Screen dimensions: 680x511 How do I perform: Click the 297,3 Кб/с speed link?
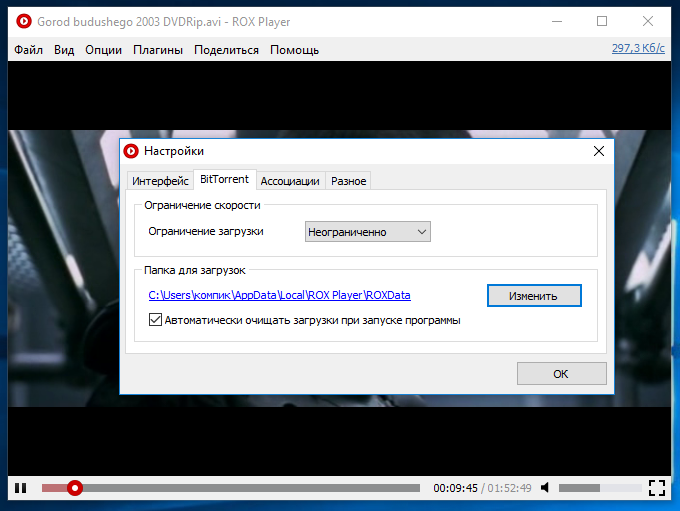638,48
